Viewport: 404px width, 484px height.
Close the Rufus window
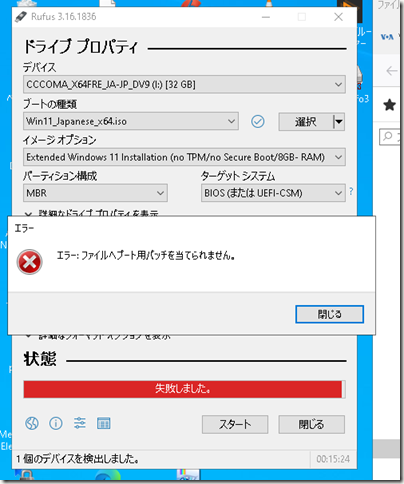point(338,17)
